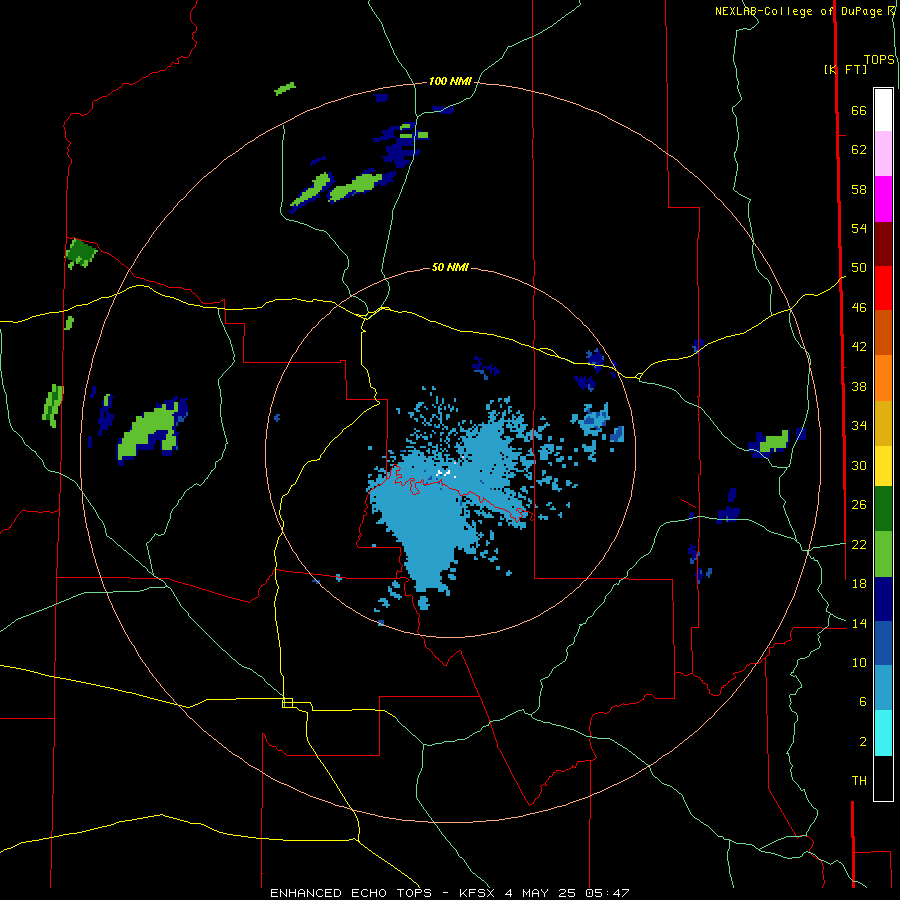Click the 34 legend value
Screen dimensions: 900x900
click(859, 426)
